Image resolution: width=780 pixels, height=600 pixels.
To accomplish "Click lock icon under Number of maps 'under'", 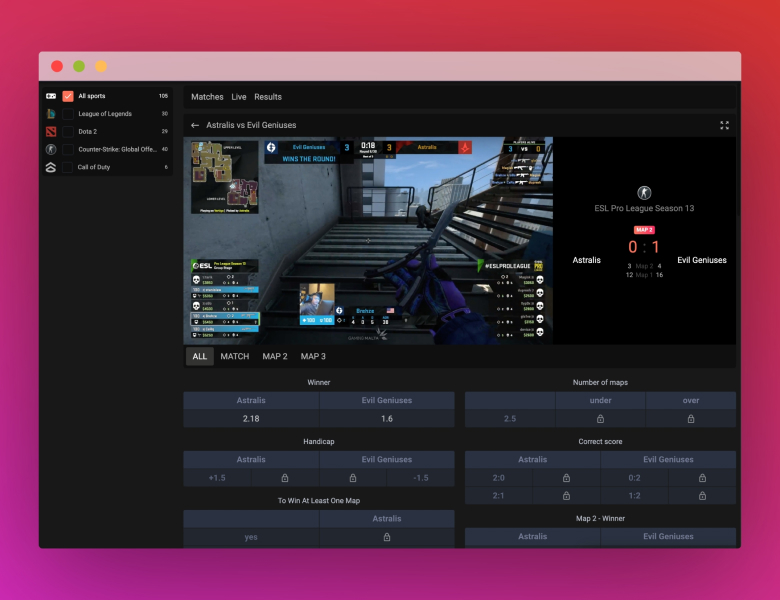I will pos(600,419).
